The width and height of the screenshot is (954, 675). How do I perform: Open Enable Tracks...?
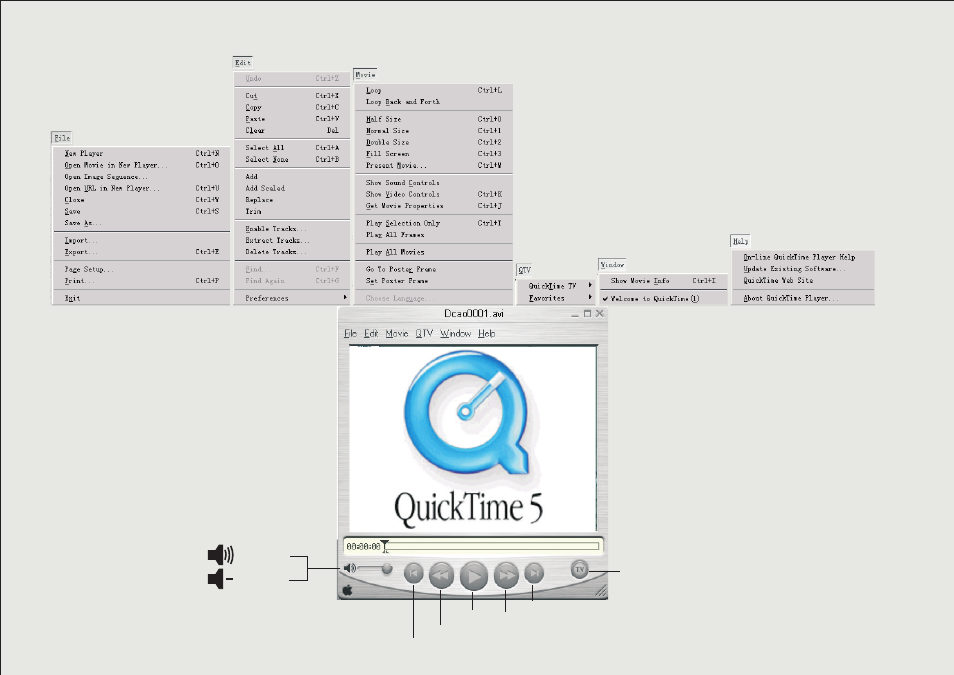click(292, 229)
